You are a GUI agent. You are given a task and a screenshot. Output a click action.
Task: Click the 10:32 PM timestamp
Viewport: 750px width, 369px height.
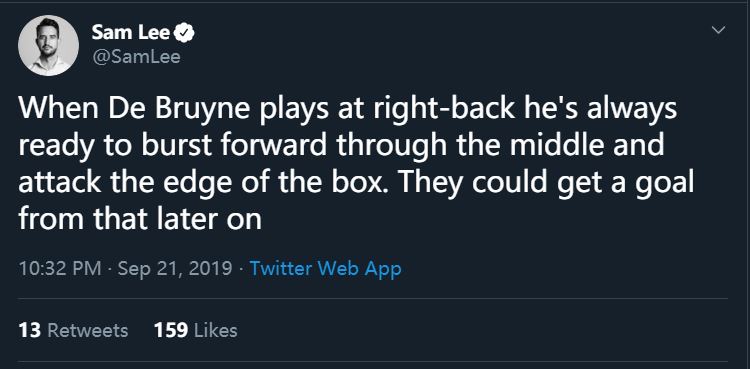(x=60, y=268)
